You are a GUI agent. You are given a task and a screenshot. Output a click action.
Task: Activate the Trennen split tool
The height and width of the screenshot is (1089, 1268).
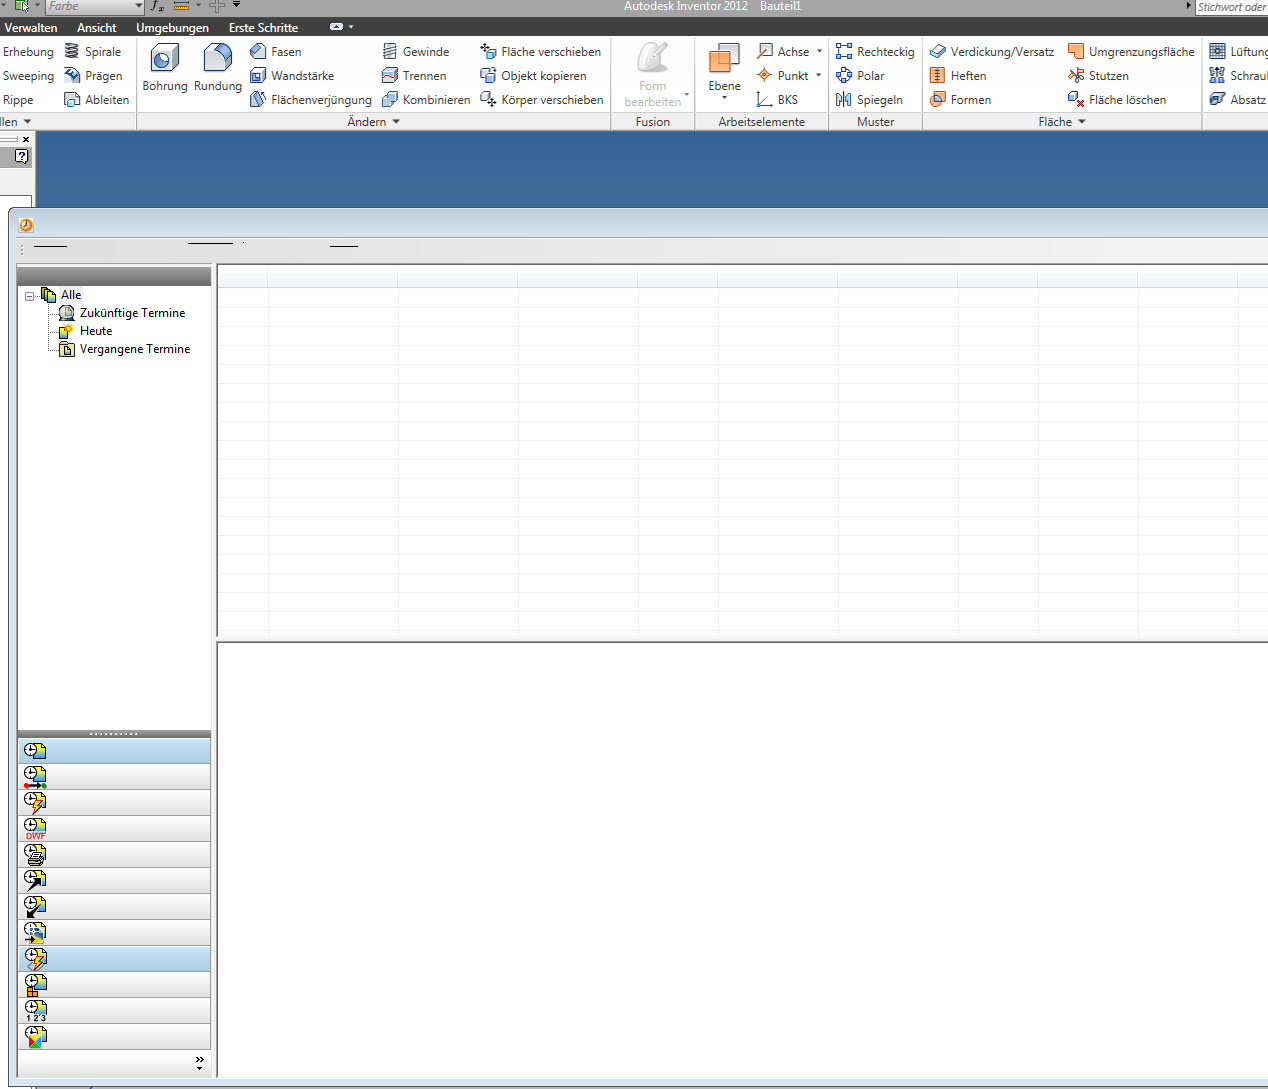(x=414, y=75)
